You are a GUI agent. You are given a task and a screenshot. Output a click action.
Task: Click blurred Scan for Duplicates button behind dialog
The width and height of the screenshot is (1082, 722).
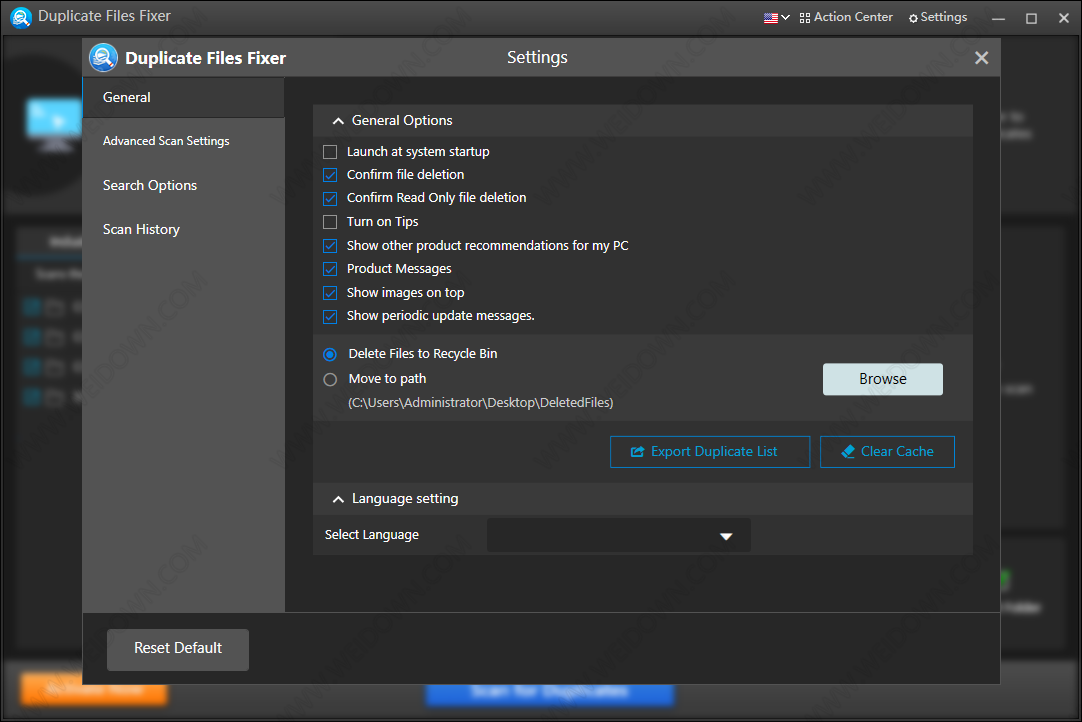click(549, 694)
